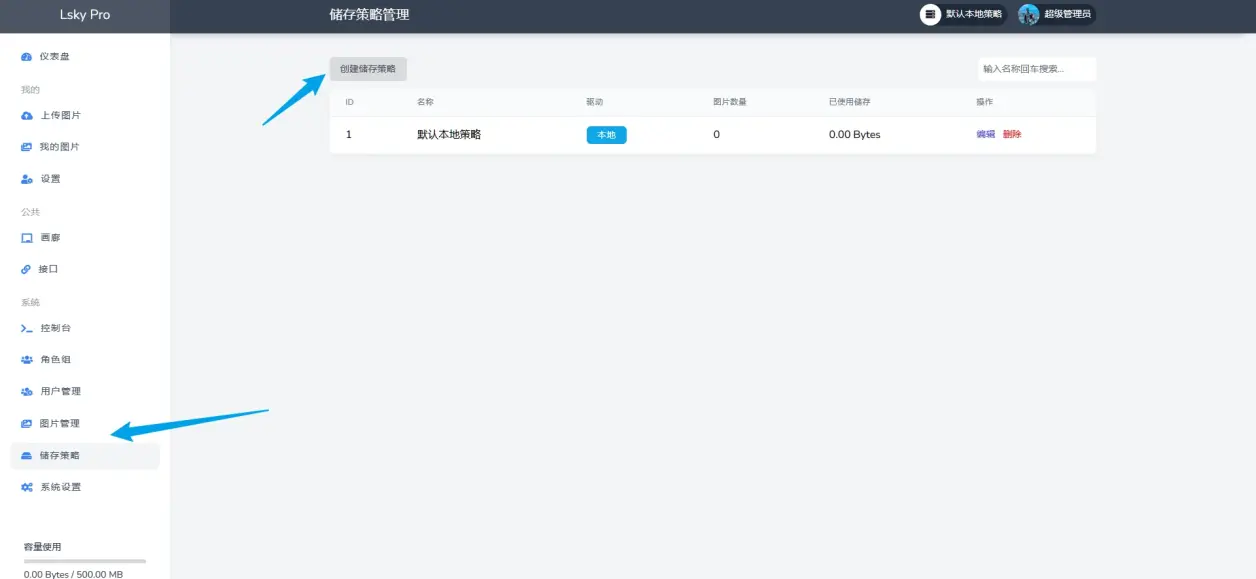Open the 接口 menu entry
The width and height of the screenshot is (1256, 579).
85,269
